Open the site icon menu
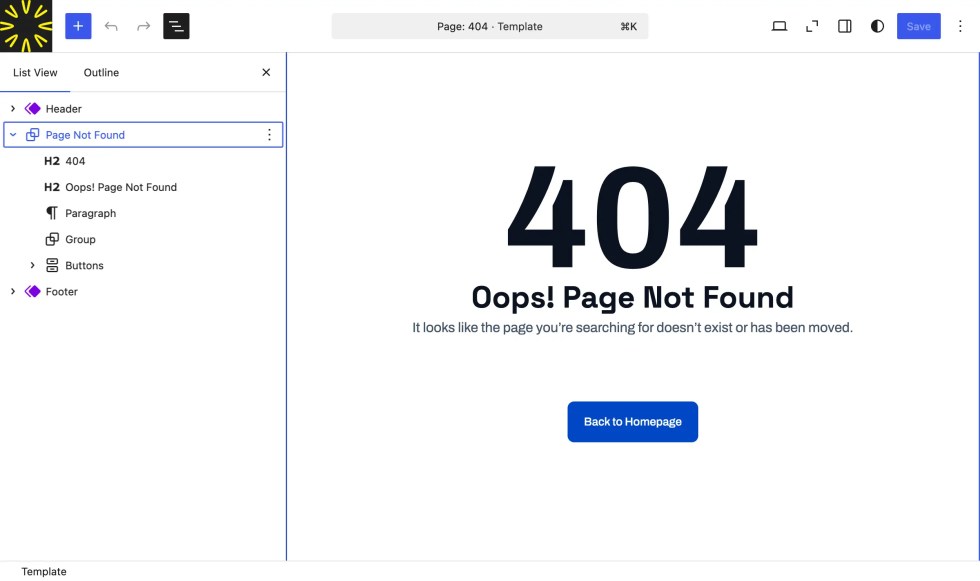The image size is (980, 581). click(26, 26)
